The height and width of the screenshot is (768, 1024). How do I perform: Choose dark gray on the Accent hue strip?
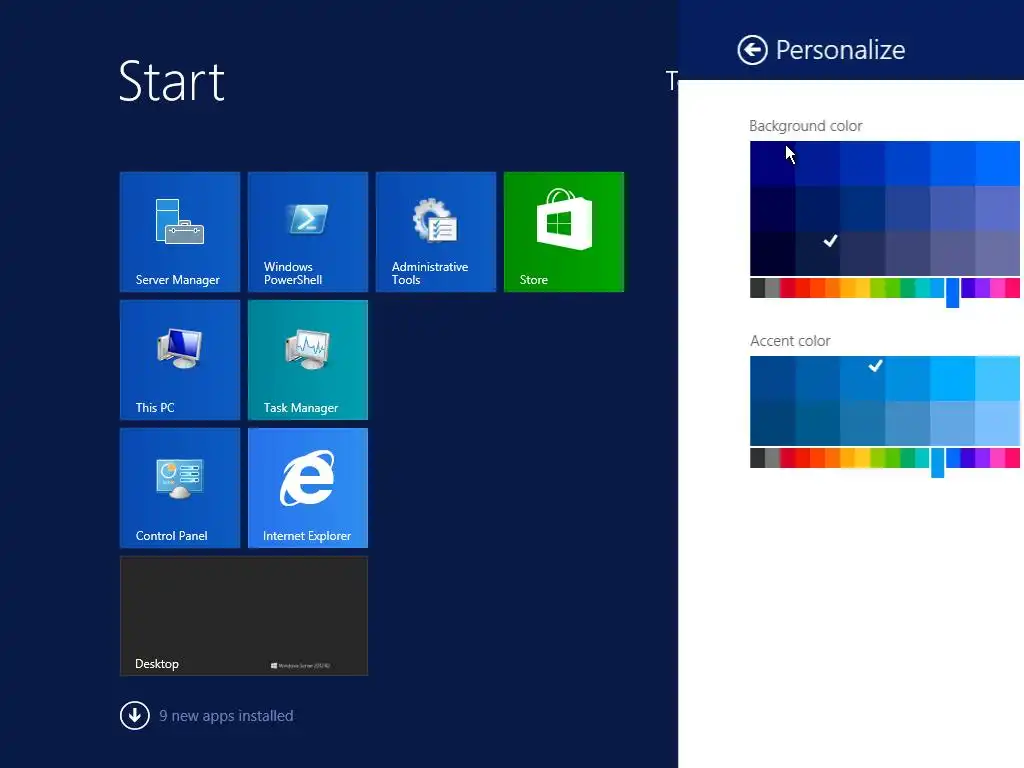(x=758, y=458)
